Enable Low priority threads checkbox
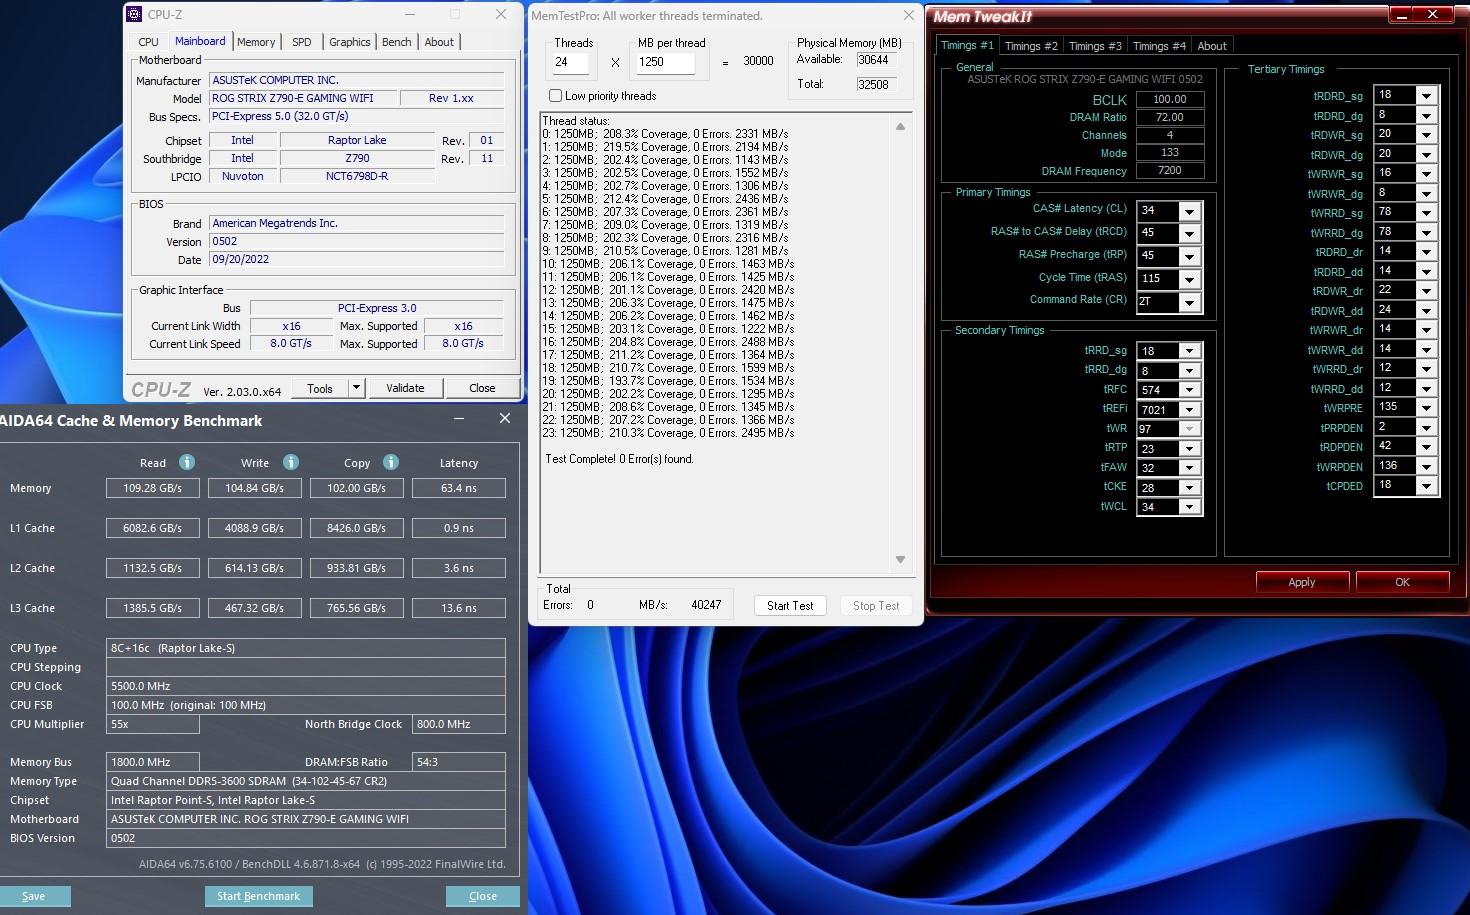The image size is (1470, 915). pyautogui.click(x=555, y=96)
